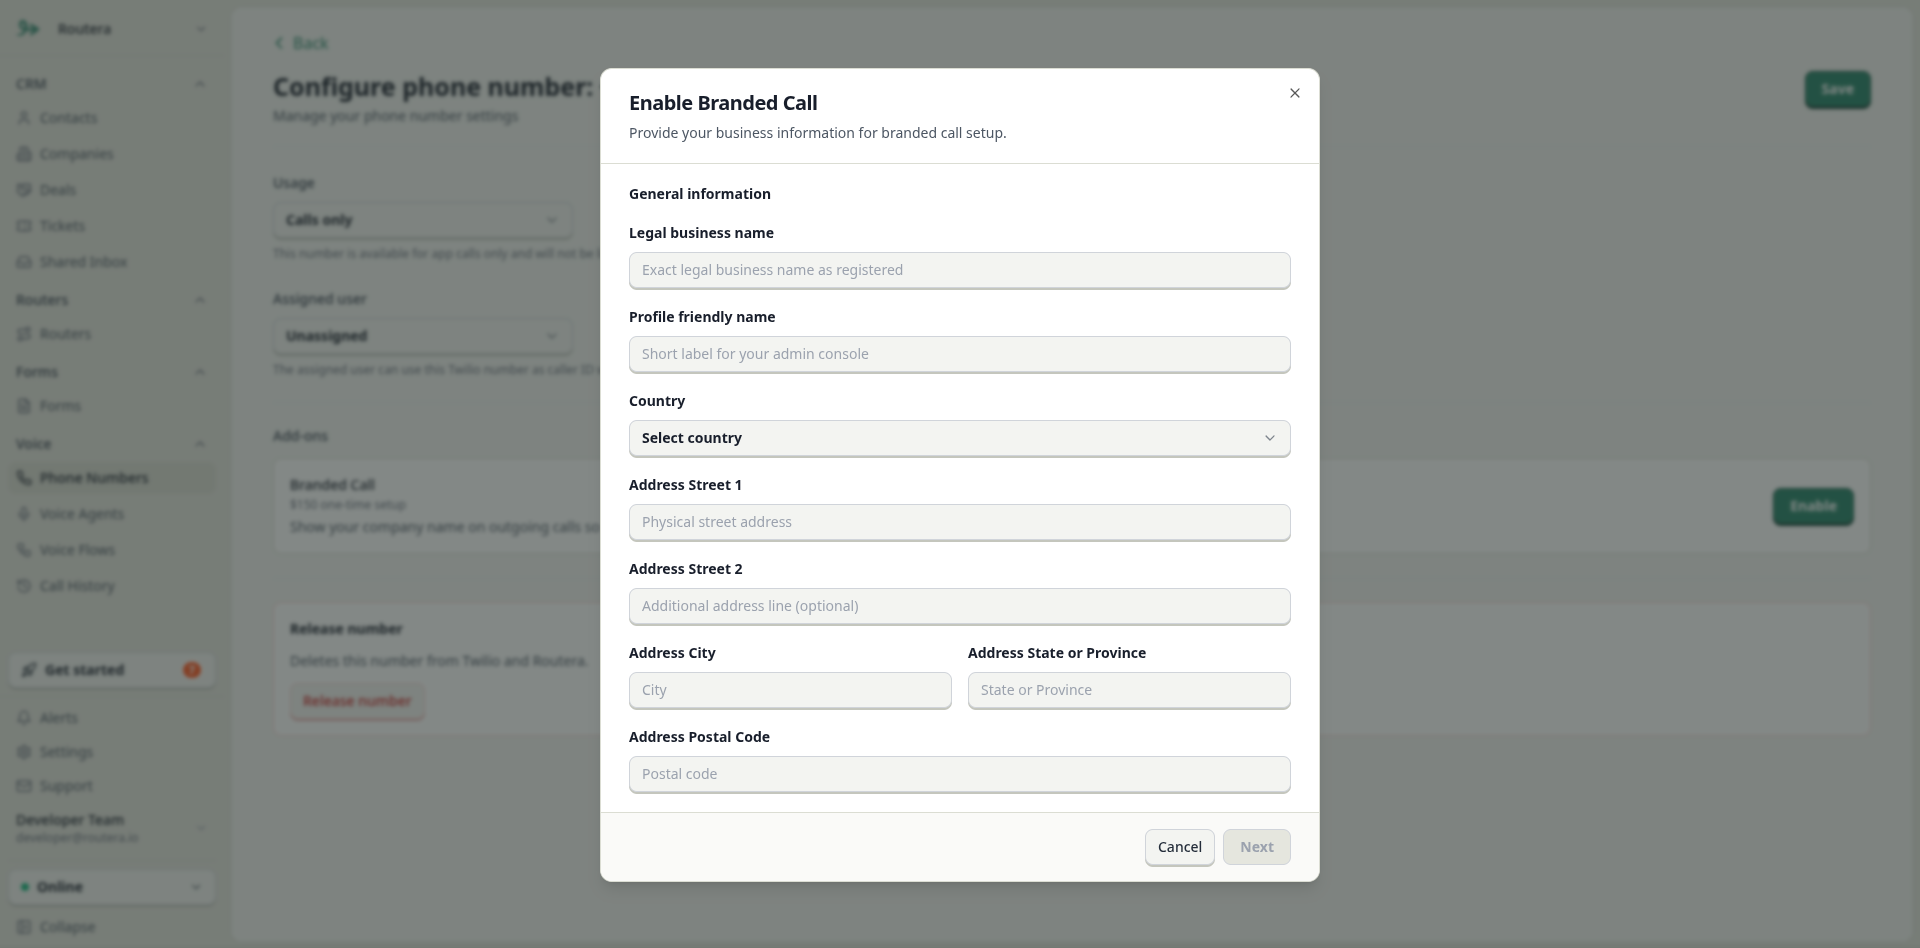Click the Phone Numbers handset icon
Viewport: 1920px width, 948px height.
coord(24,478)
